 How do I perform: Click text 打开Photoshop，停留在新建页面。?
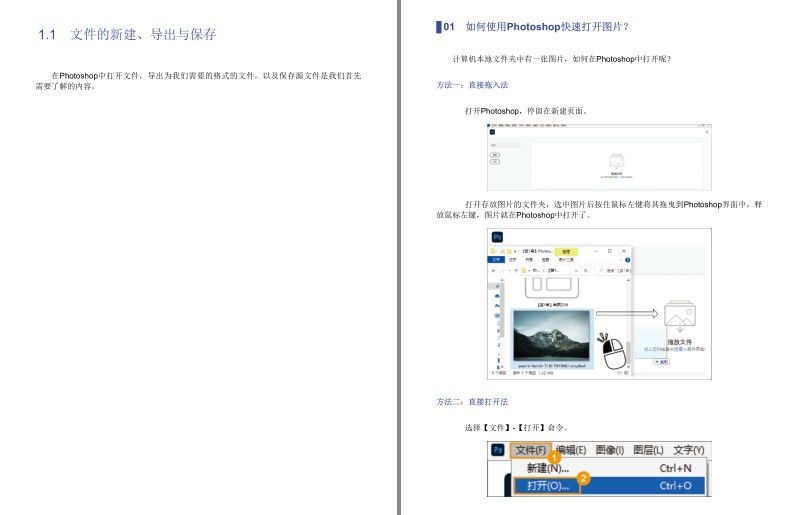click(x=526, y=111)
